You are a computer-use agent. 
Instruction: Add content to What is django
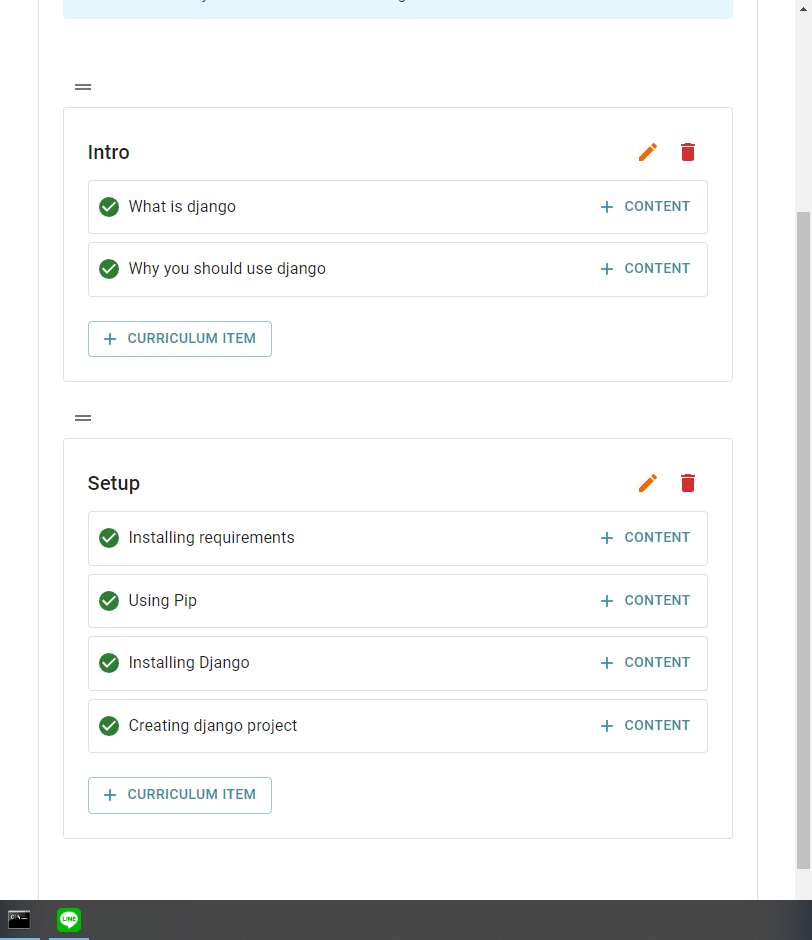point(645,207)
